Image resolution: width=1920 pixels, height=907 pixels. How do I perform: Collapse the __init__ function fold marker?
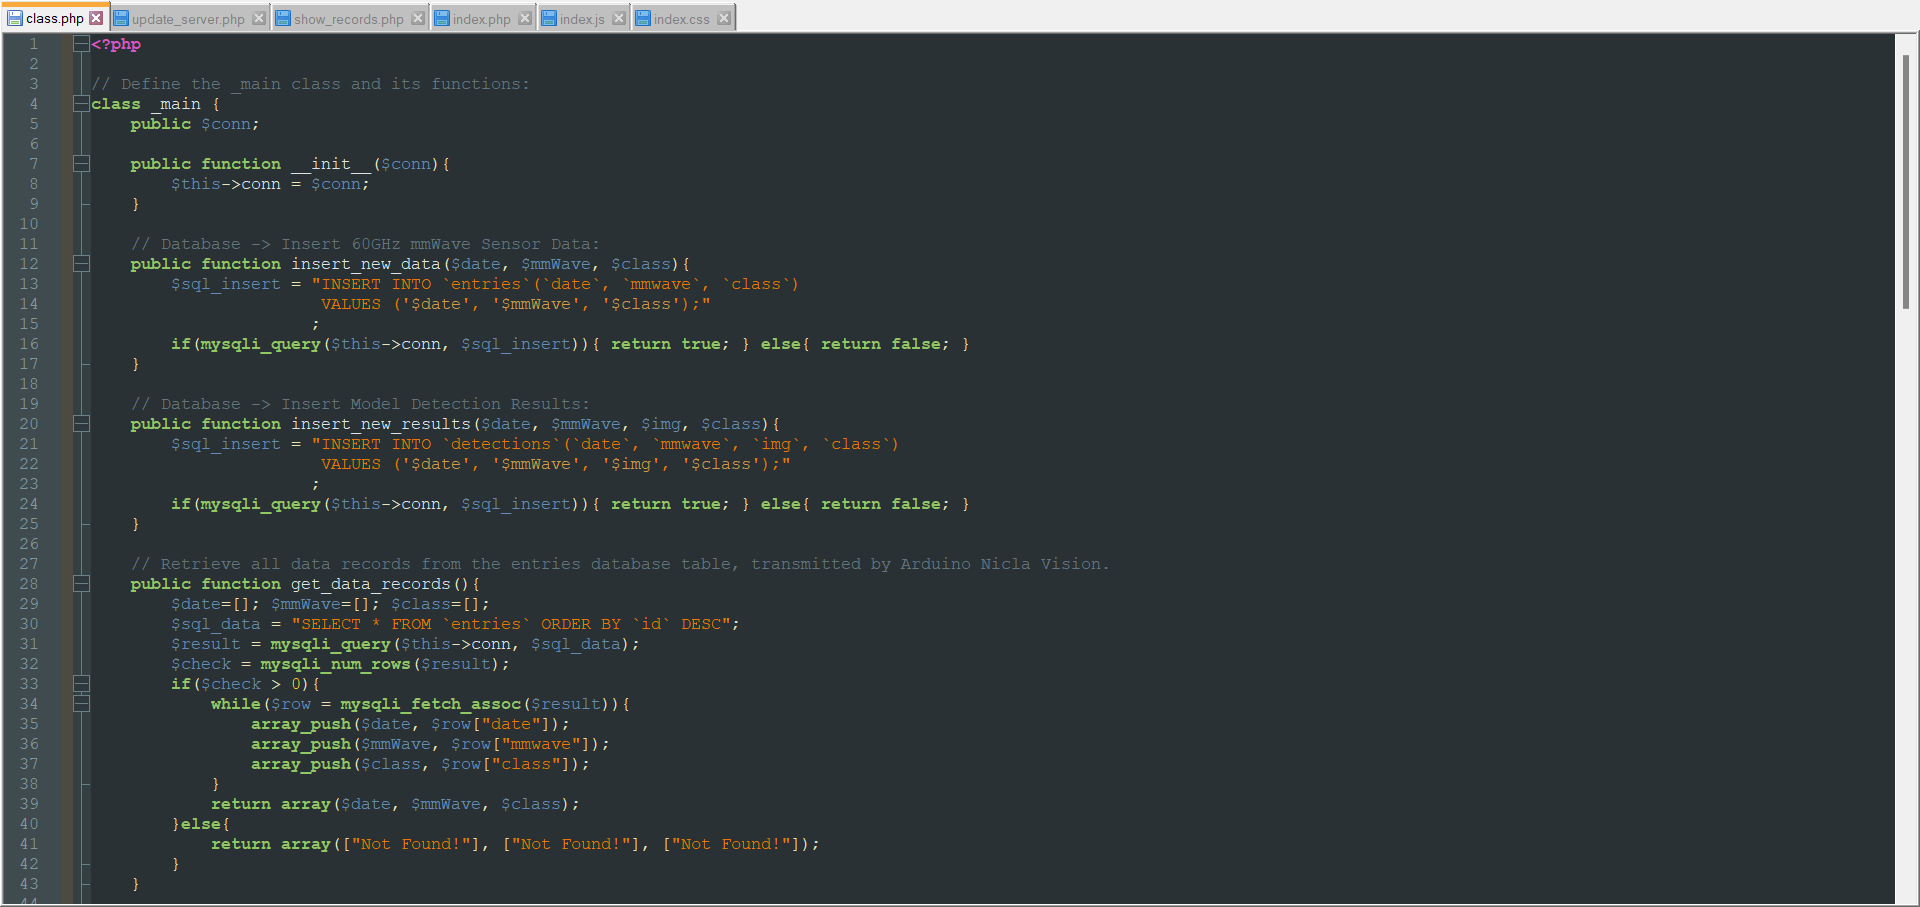(x=80, y=163)
